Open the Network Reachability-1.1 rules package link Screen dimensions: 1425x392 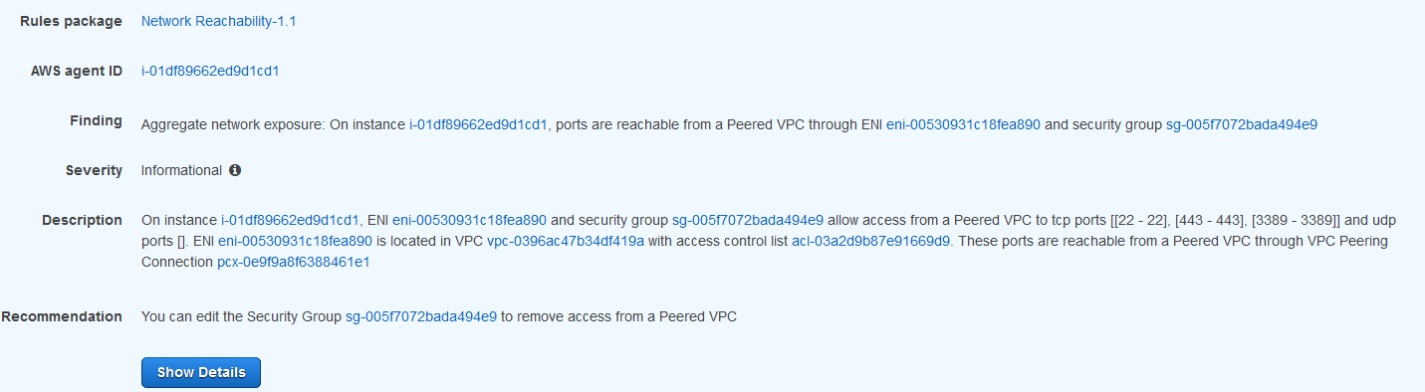tap(219, 21)
